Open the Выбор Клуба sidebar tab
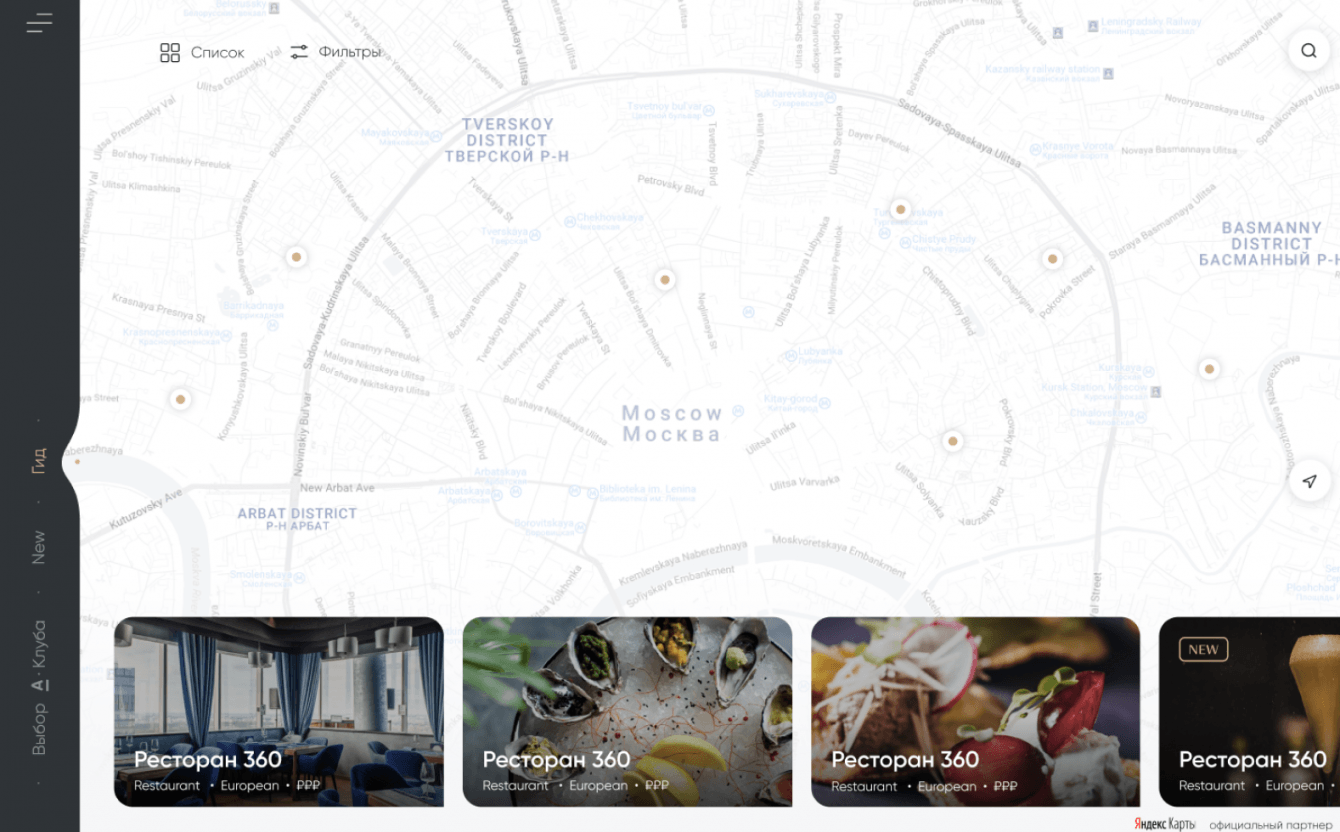Screen dimensions: 1340x832 (x=38, y=688)
